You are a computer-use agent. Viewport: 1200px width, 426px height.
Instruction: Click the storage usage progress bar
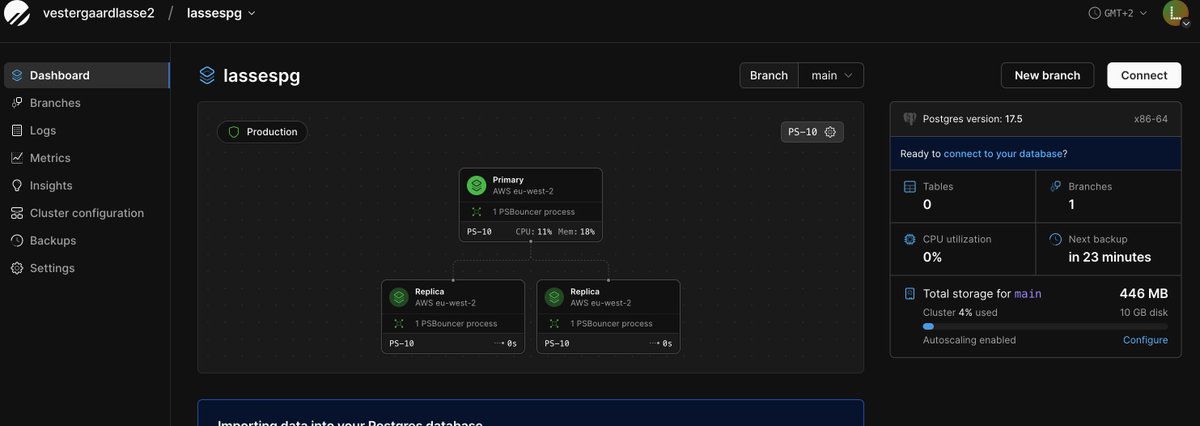tap(1045, 326)
